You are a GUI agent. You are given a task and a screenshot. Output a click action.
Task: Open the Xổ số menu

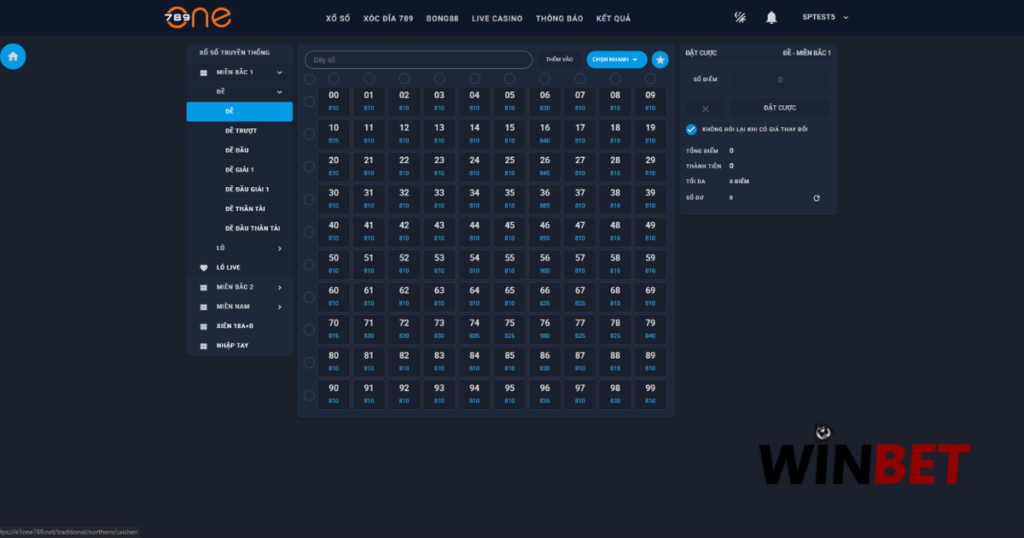click(x=338, y=18)
